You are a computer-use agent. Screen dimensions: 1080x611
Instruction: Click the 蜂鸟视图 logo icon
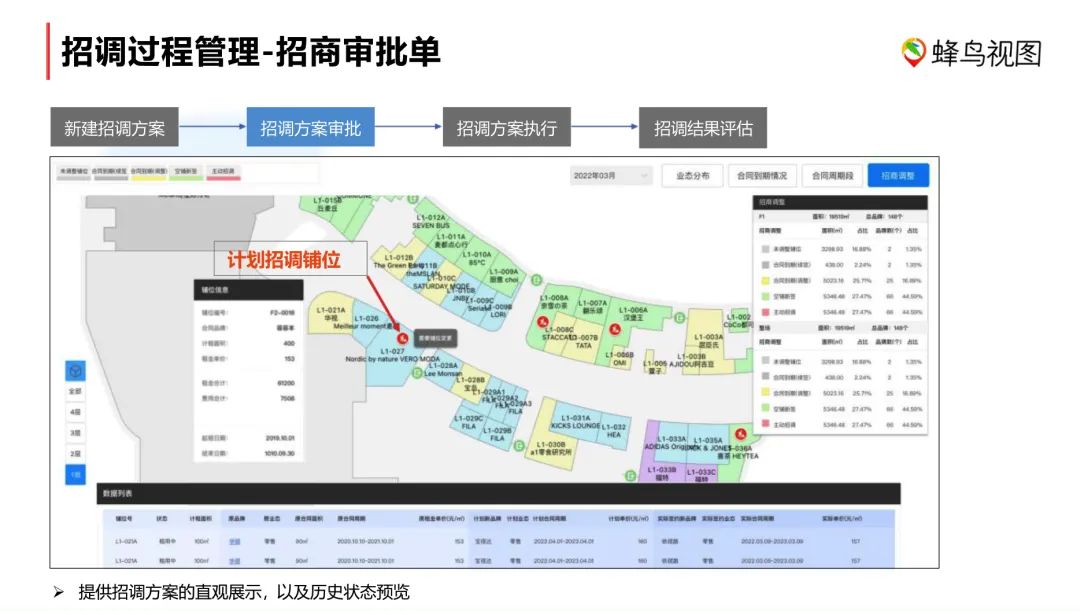[913, 52]
